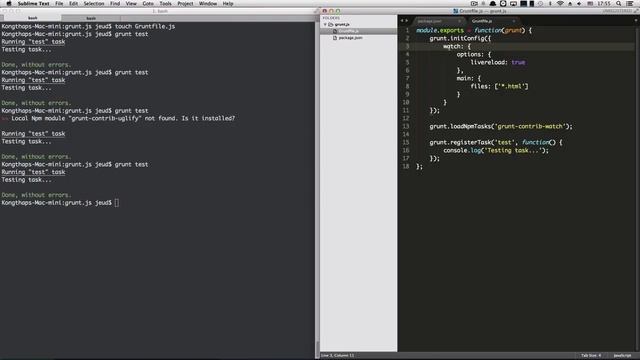Click the Spotlight search magnifier icon

619,3
